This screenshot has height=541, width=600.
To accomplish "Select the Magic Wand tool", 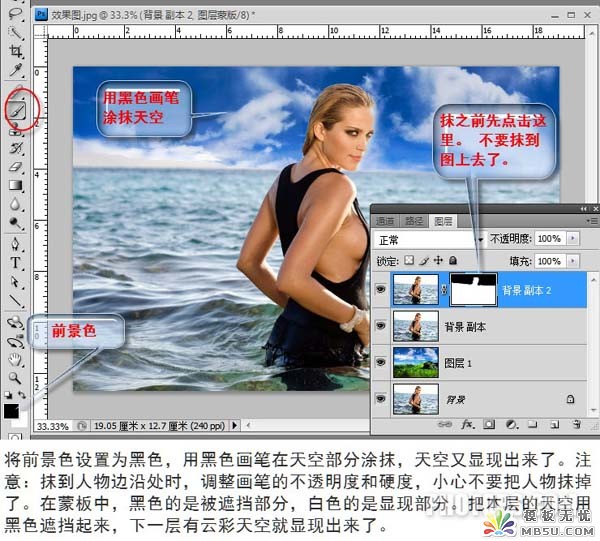I will pyautogui.click(x=15, y=33).
